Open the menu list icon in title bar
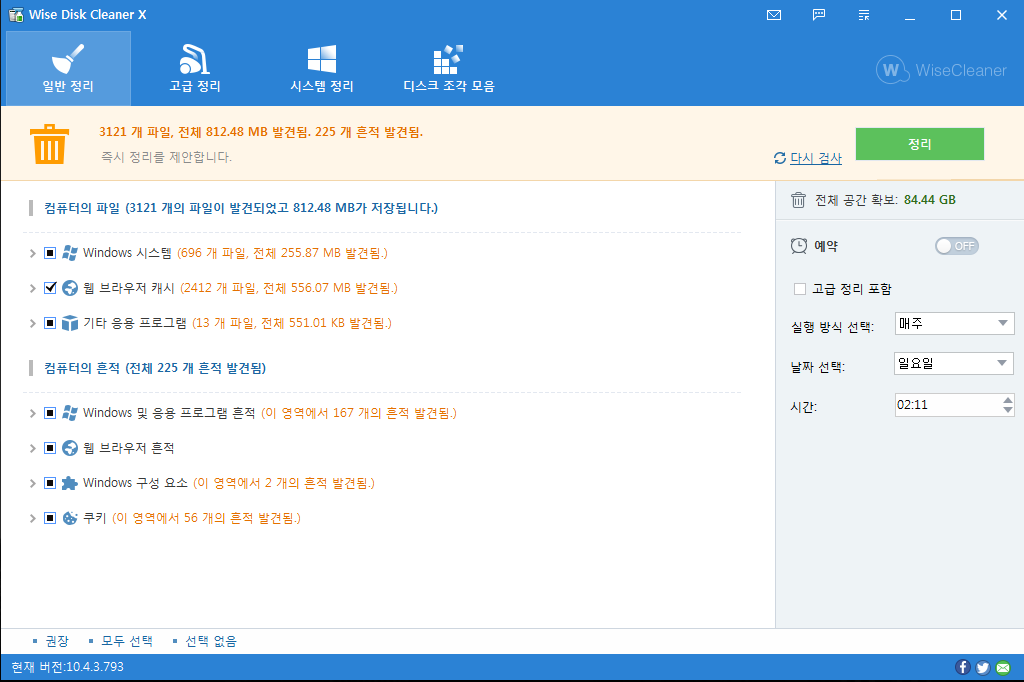 point(864,15)
